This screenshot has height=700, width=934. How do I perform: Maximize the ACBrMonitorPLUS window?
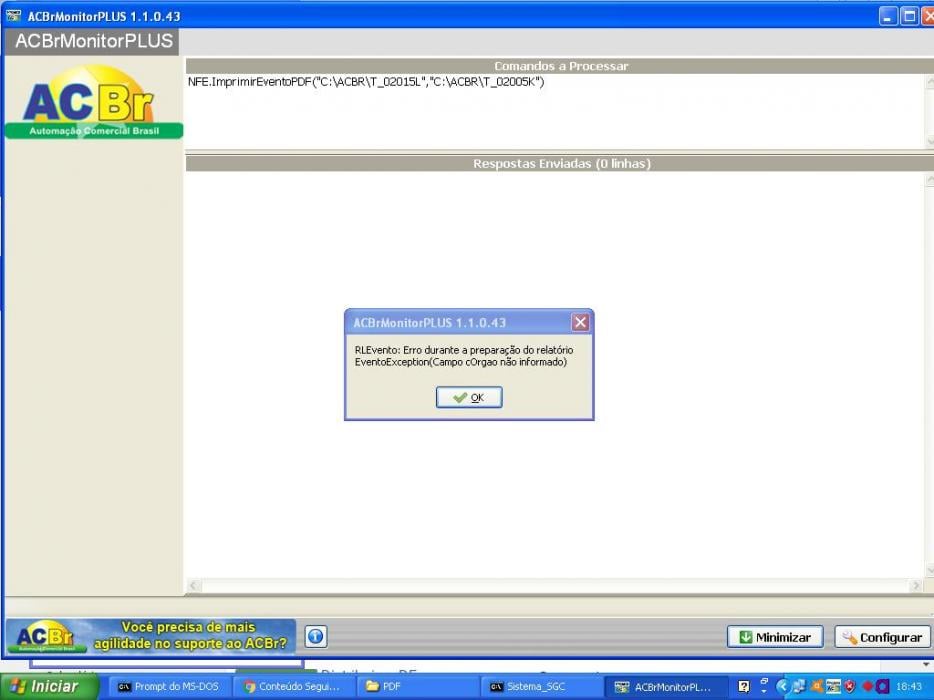click(x=909, y=16)
